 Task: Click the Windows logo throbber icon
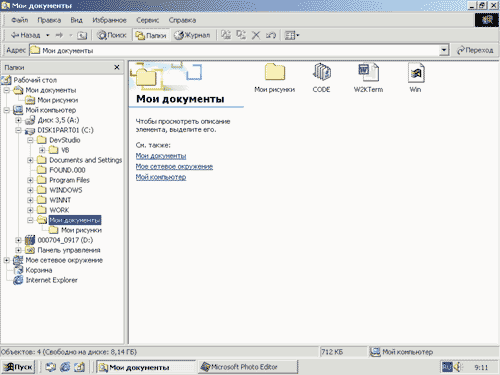coord(487,20)
